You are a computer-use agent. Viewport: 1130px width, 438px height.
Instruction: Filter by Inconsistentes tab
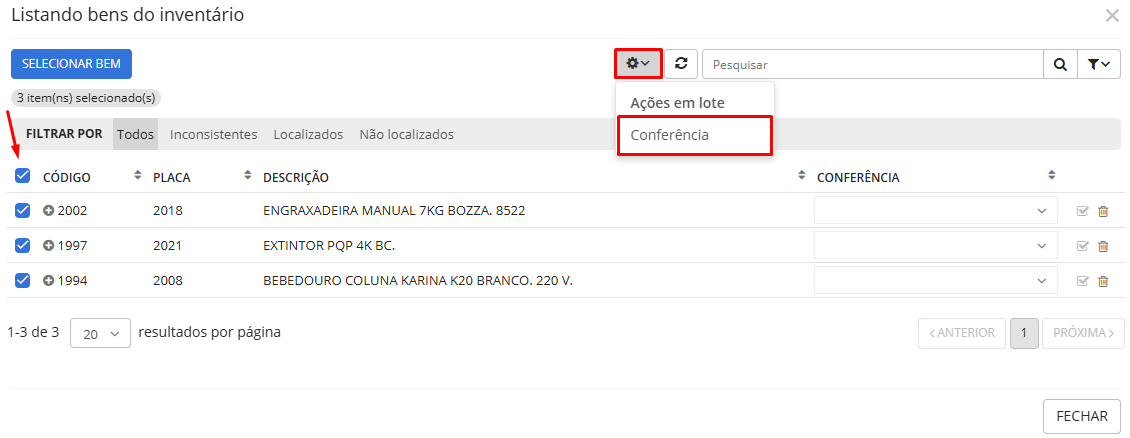(x=213, y=134)
